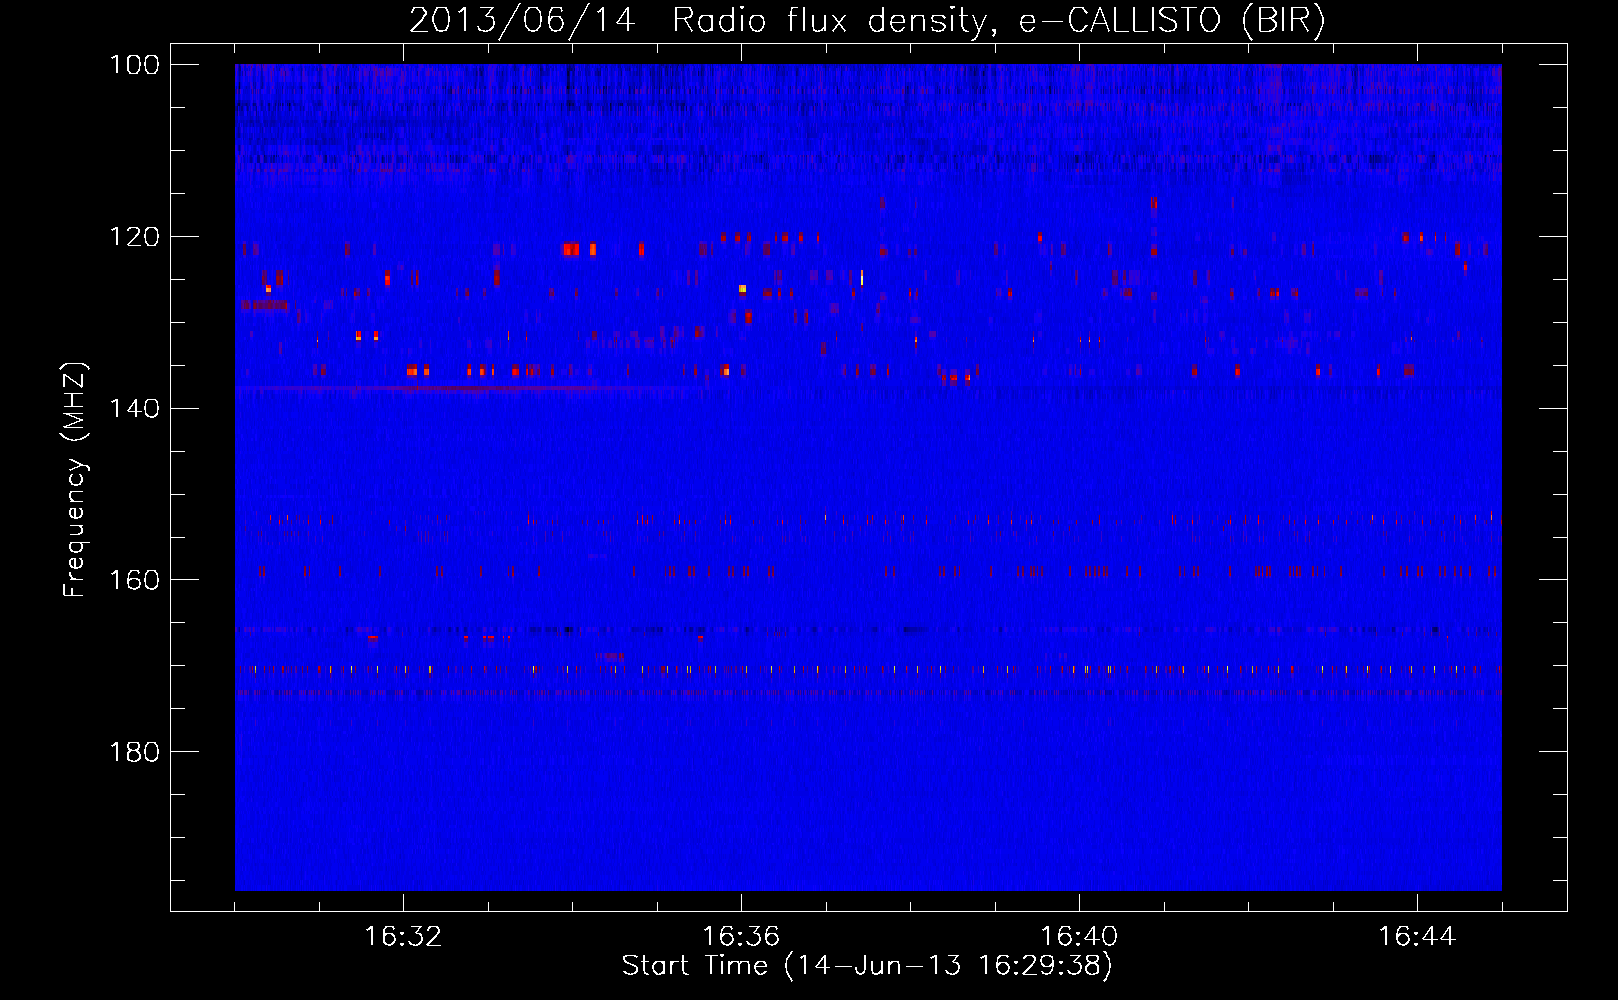
Task: Click the plot title 'Radio flux density, e-CALLISTO (BIR)'
Action: point(998,21)
